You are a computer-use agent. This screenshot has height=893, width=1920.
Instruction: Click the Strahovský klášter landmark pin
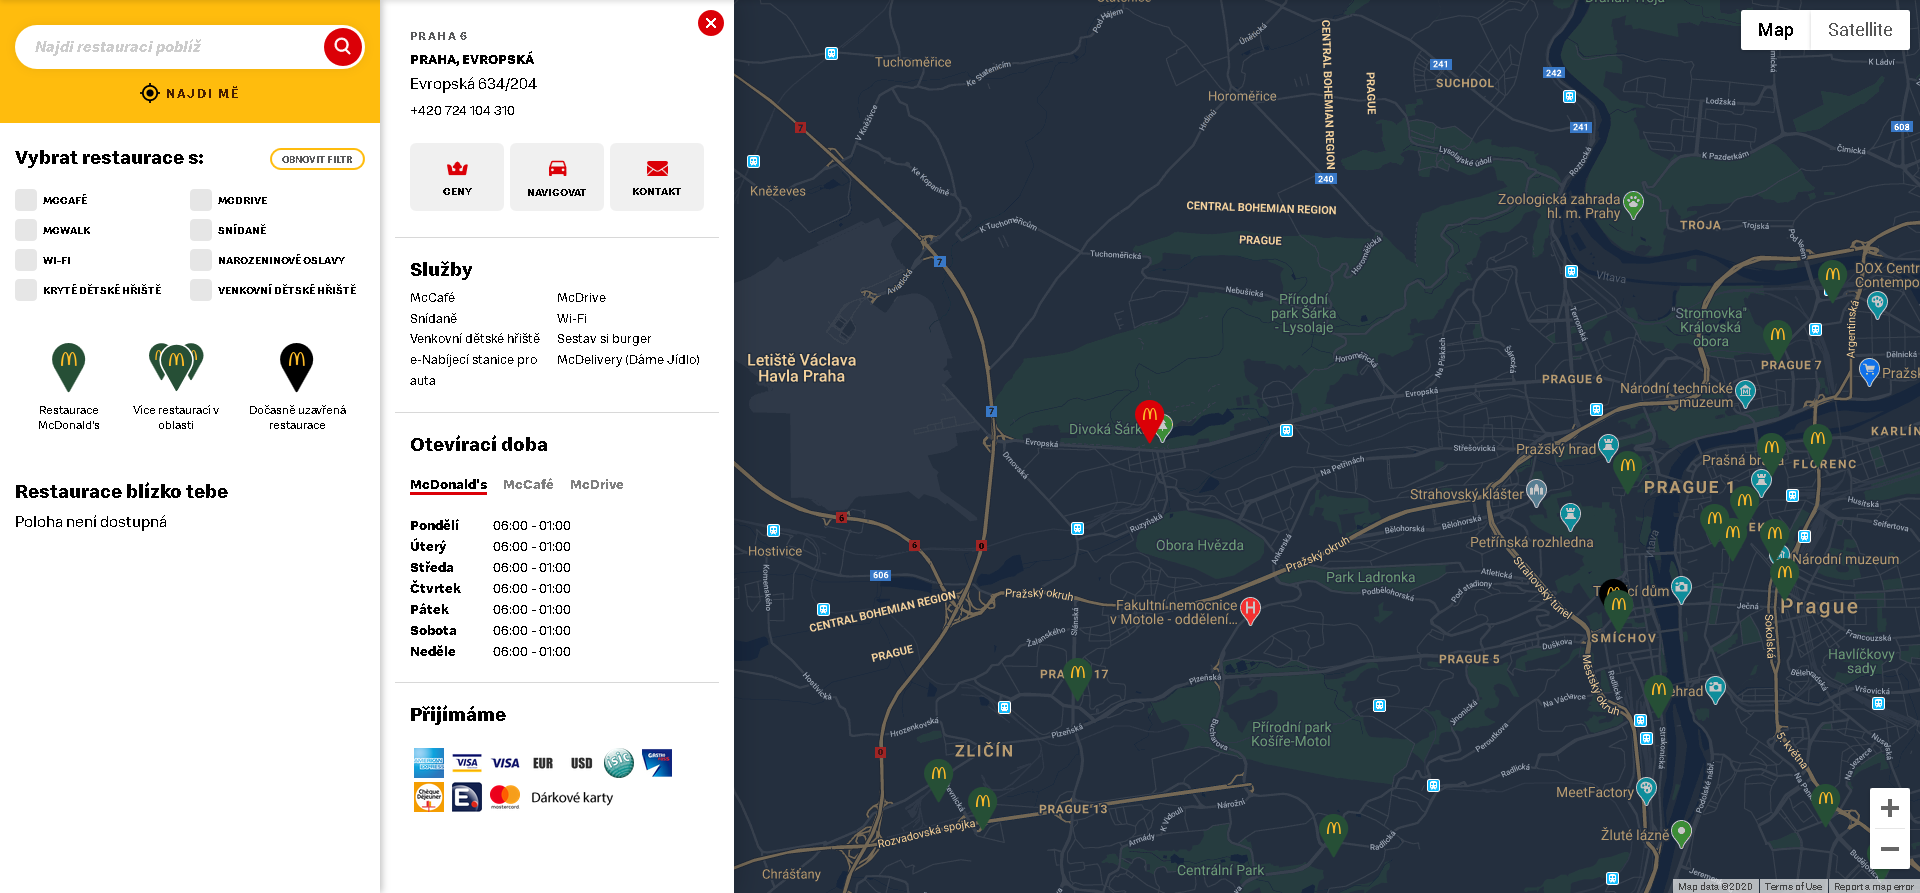1537,492
